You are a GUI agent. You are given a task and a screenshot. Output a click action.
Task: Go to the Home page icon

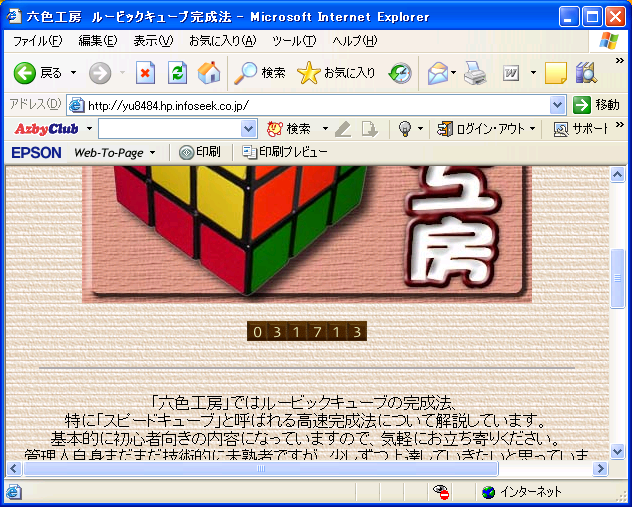[209, 73]
